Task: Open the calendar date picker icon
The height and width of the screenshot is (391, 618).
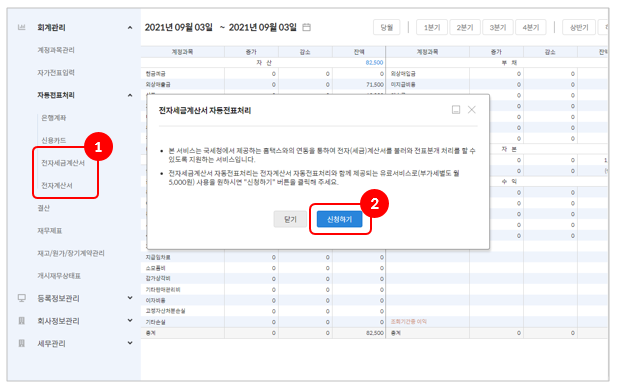Action: (306, 27)
